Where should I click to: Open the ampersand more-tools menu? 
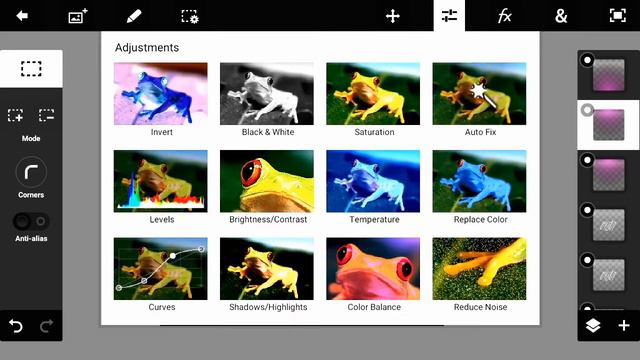(561, 16)
